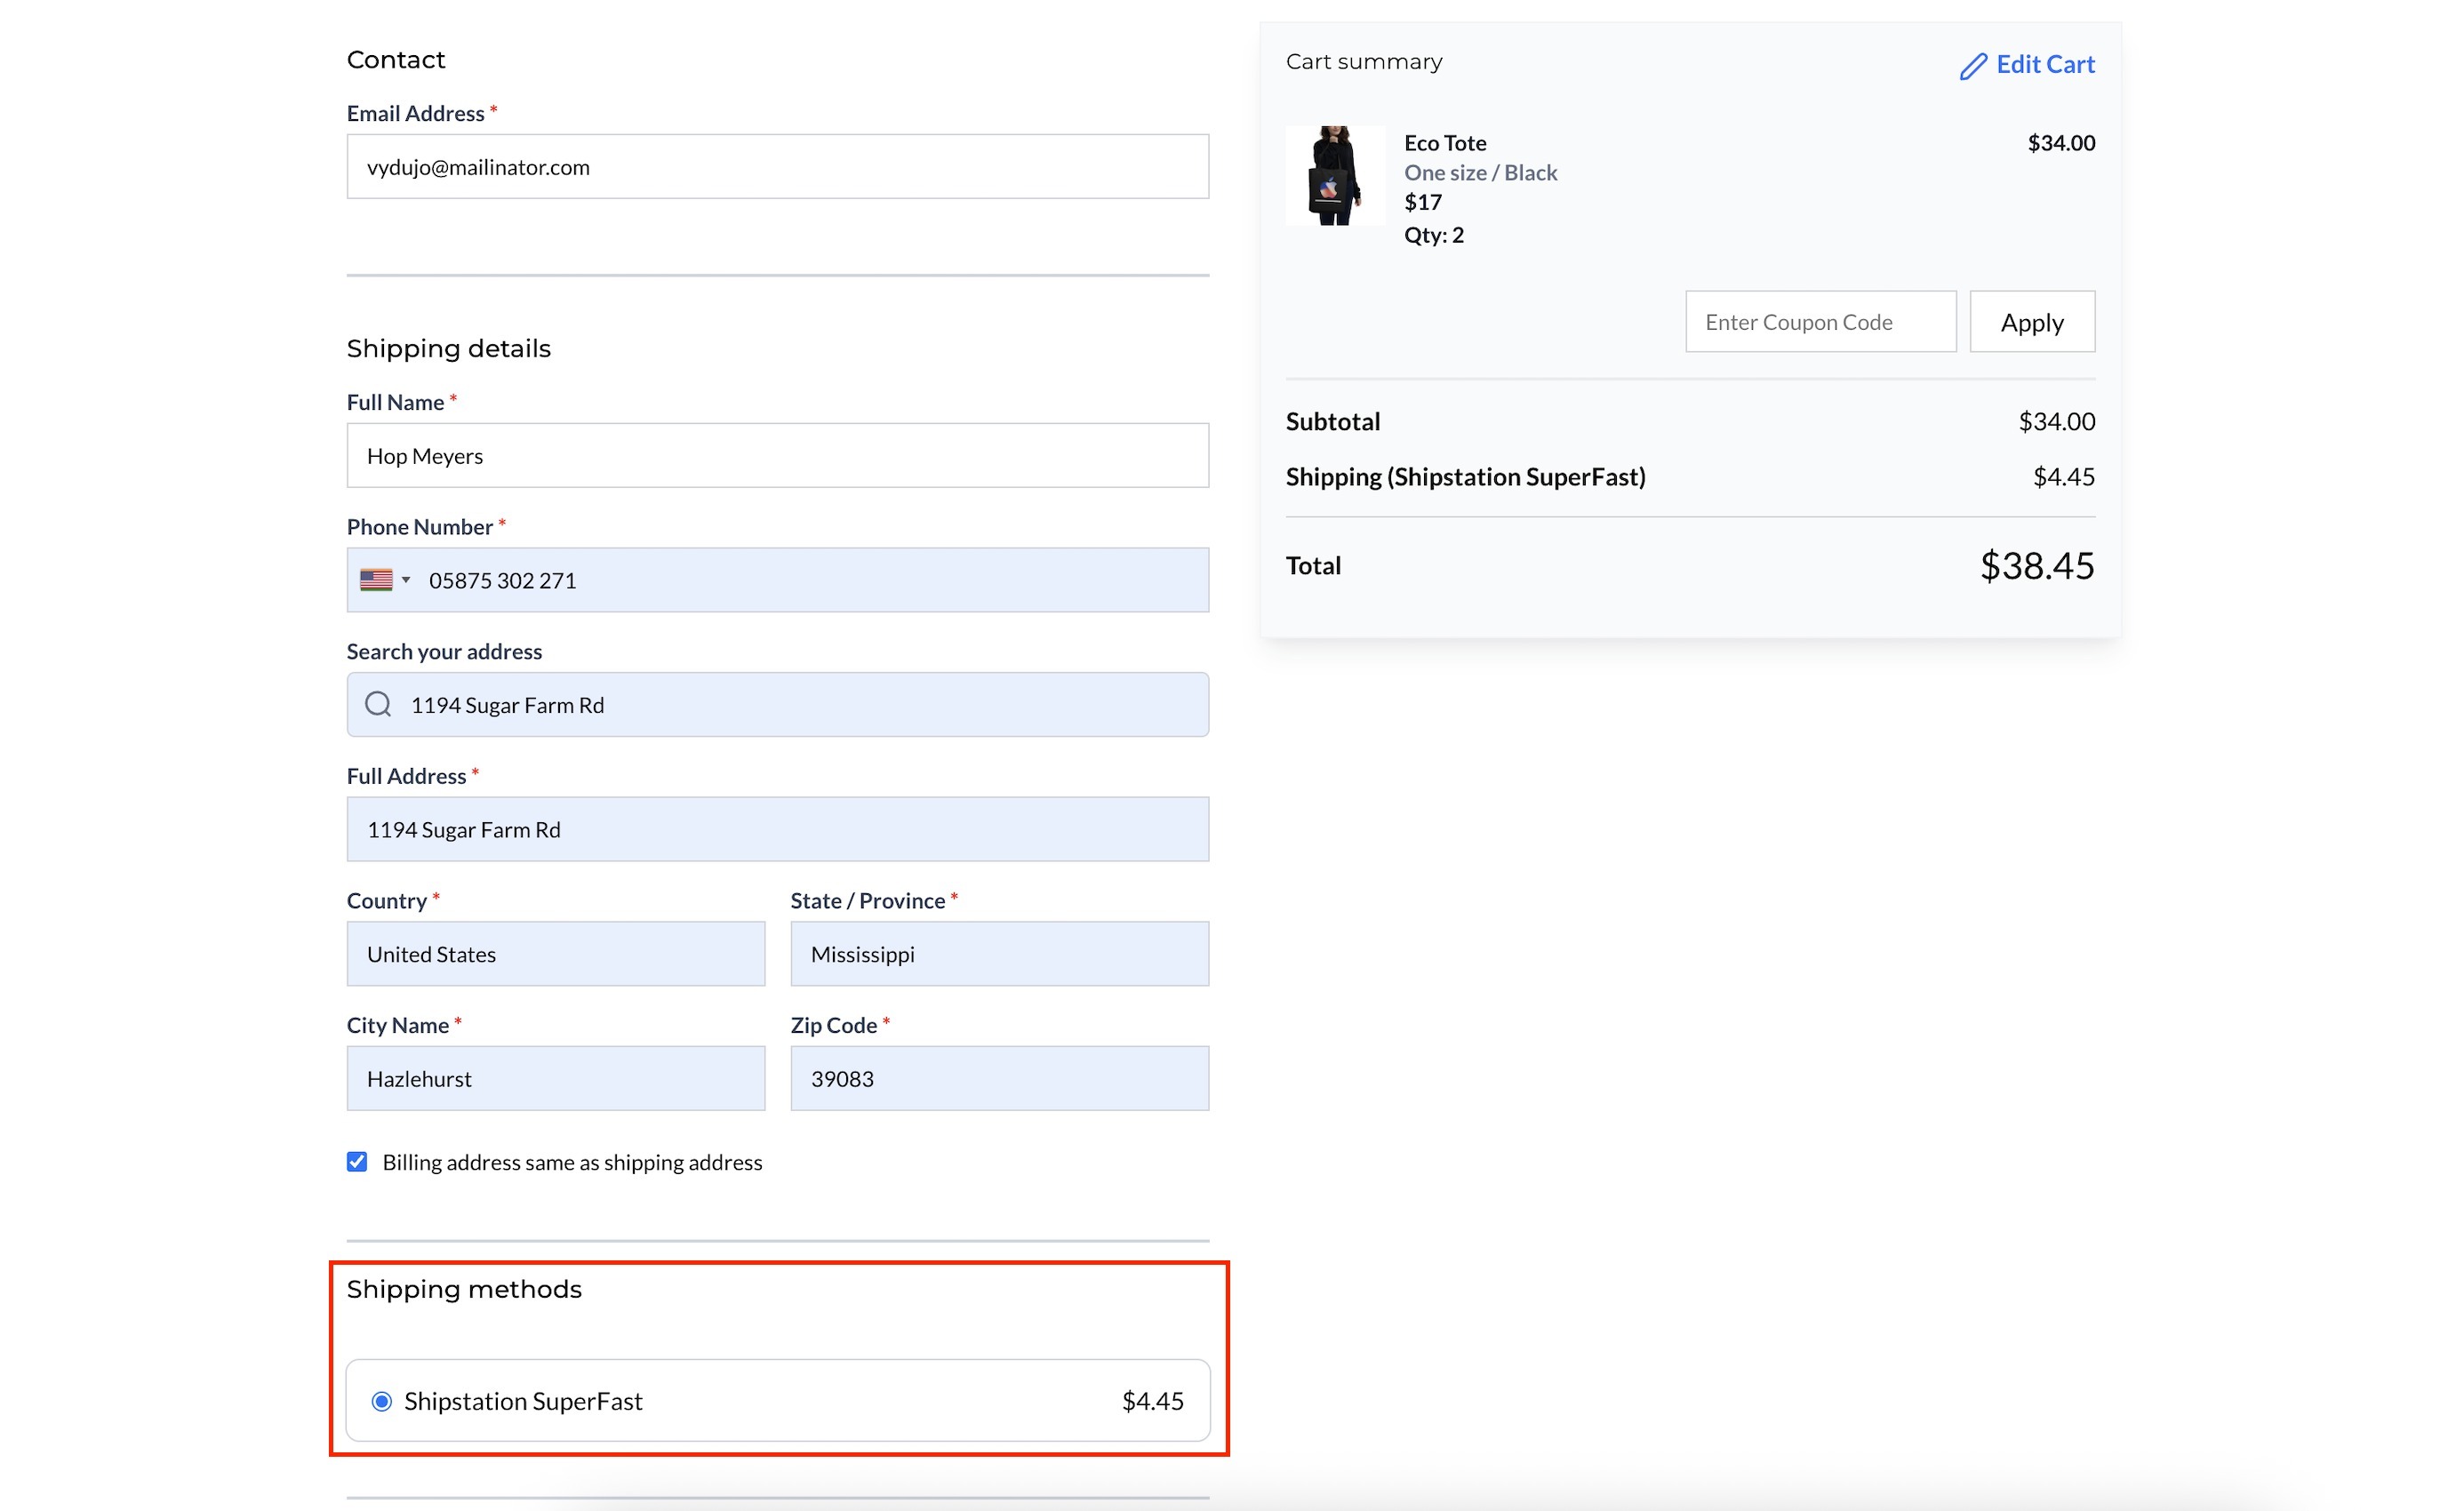The width and height of the screenshot is (2464, 1511).
Task: Click the City Name field with Hazlehurst
Action: coord(555,1079)
